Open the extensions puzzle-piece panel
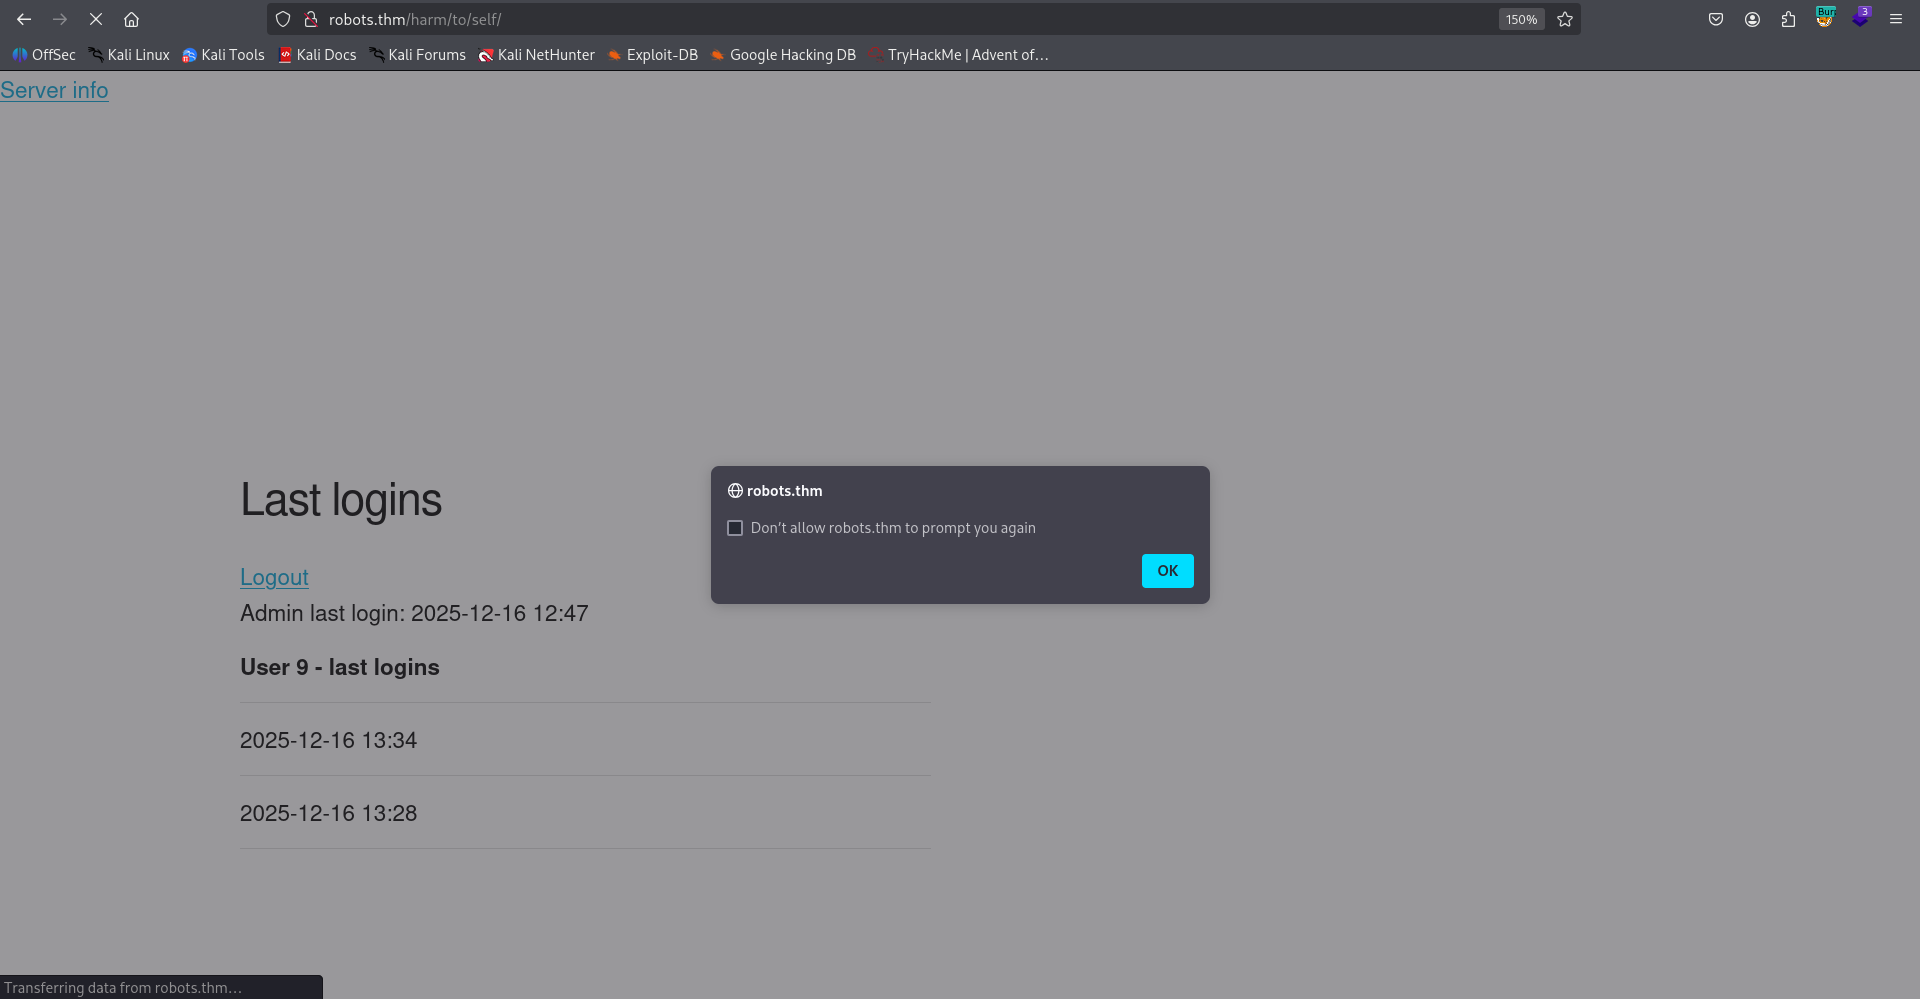Viewport: 1920px width, 999px height. point(1789,19)
